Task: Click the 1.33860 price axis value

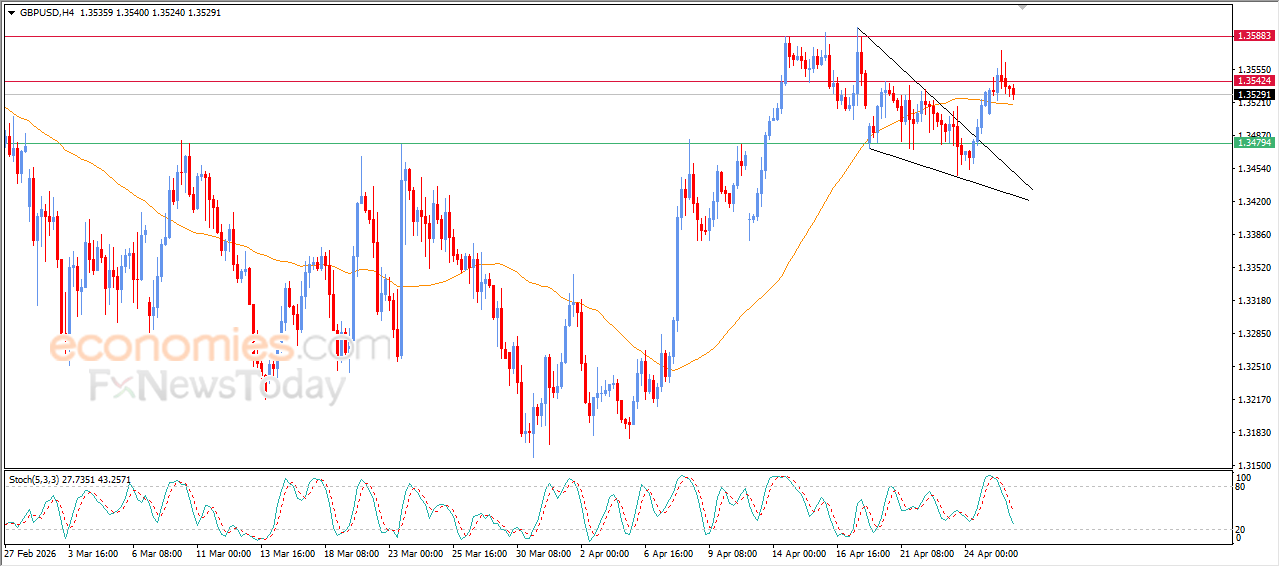Action: [1253, 235]
